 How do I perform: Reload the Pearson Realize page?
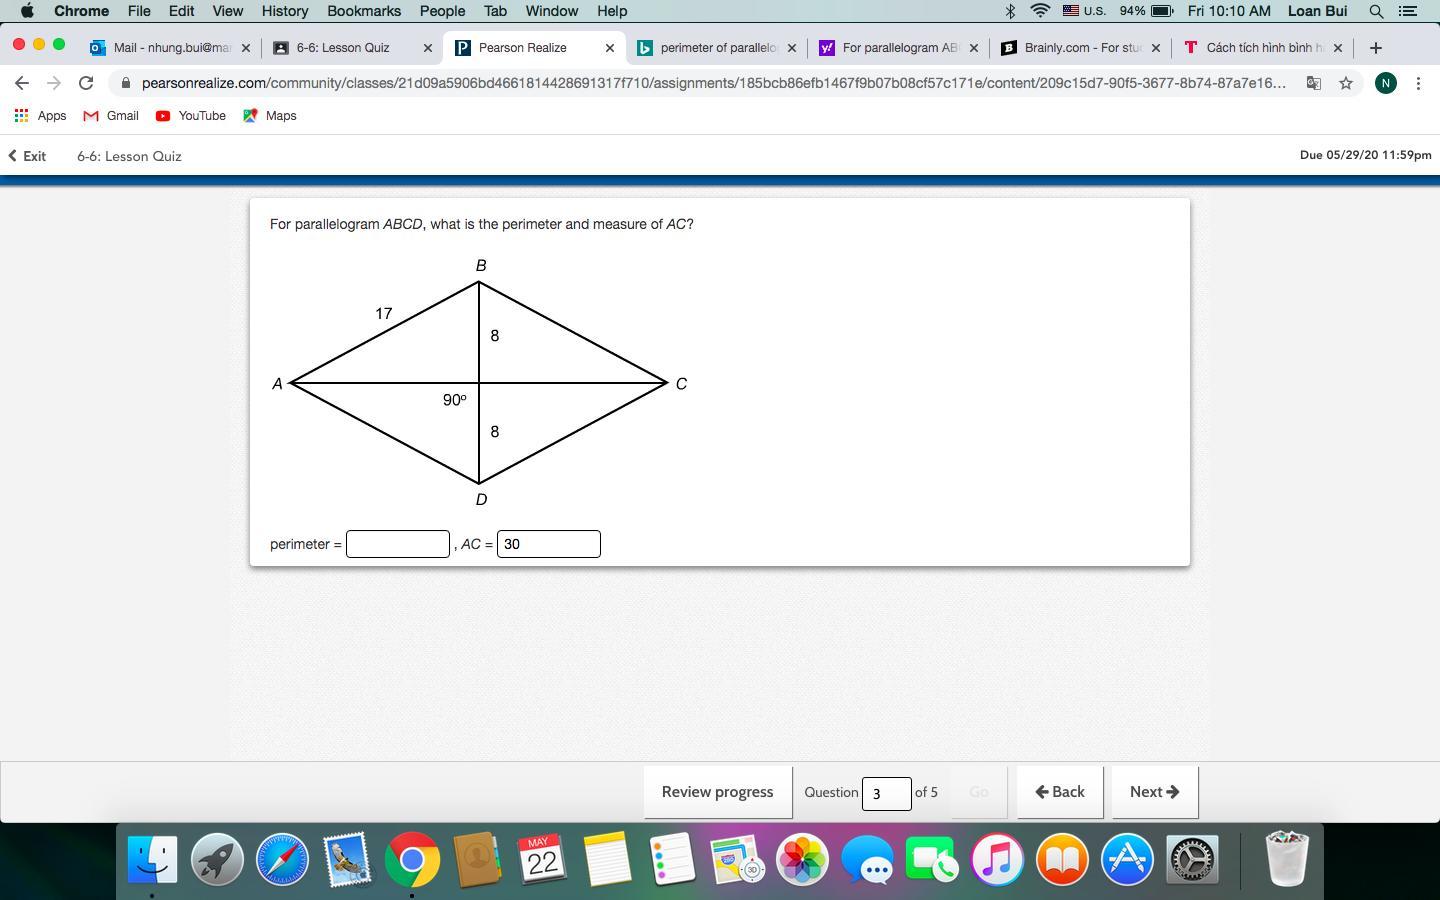click(x=86, y=83)
